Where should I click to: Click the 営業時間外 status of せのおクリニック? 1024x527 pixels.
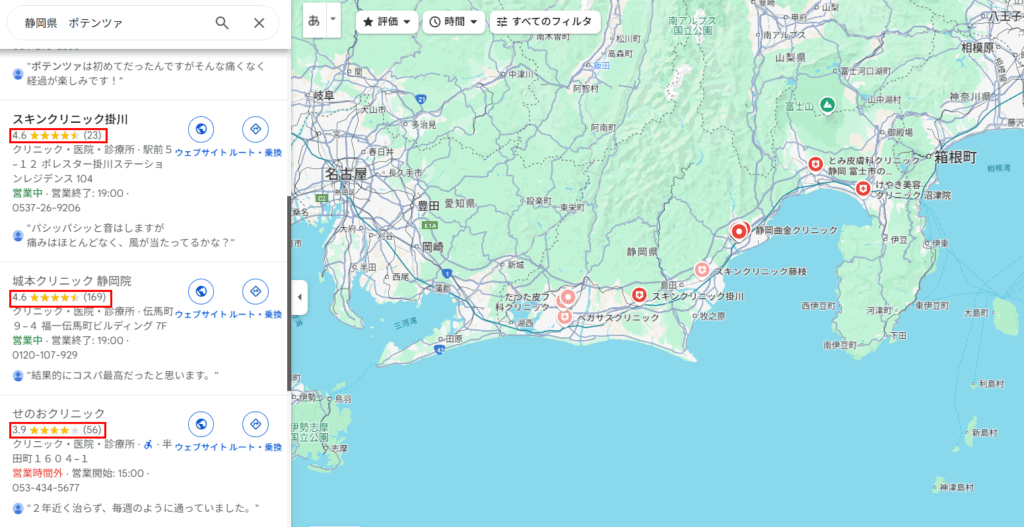click(x=38, y=472)
